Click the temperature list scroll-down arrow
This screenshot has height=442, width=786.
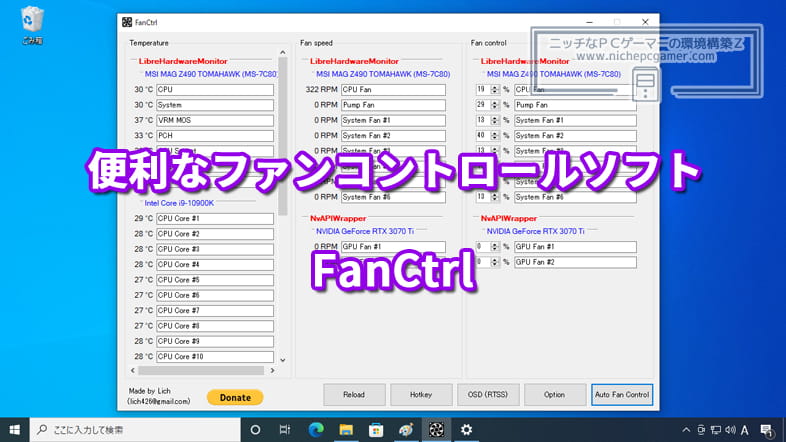click(283, 360)
